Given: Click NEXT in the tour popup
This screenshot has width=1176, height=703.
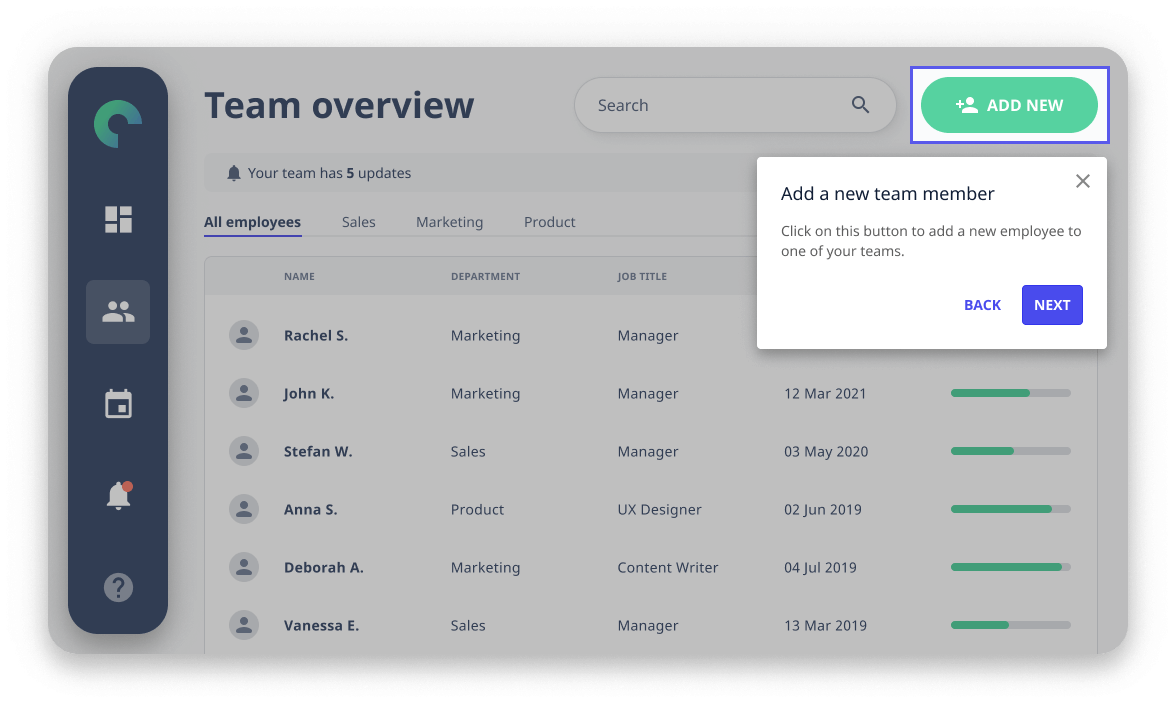Looking at the screenshot, I should pos(1052,305).
